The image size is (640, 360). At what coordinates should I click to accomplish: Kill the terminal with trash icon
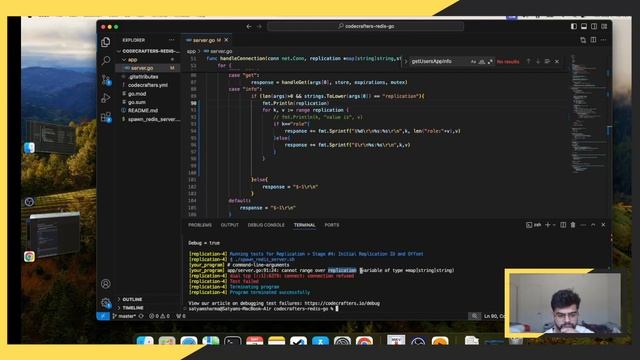573,225
